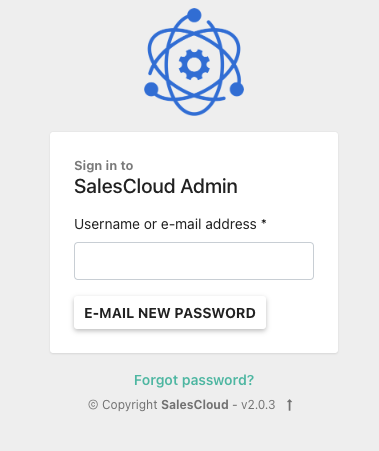
Task: Click the SalesCloud Admin heading
Action: (x=156, y=186)
